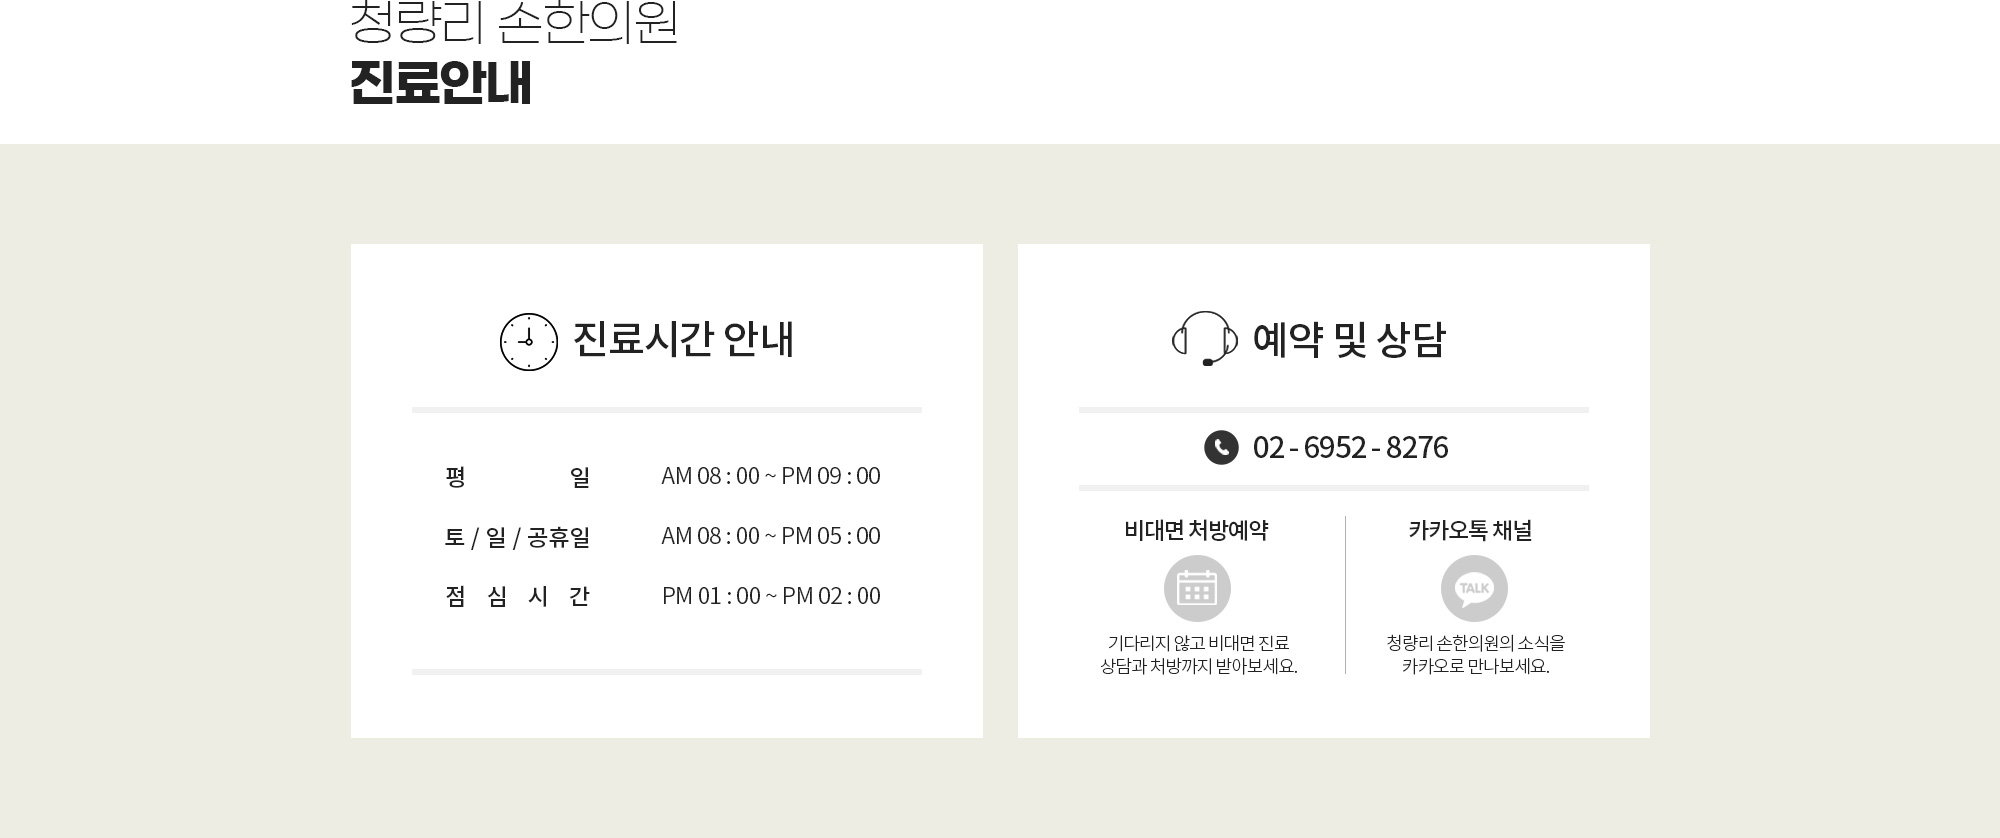Select the 비대면 처방예약 heading

point(1196,530)
